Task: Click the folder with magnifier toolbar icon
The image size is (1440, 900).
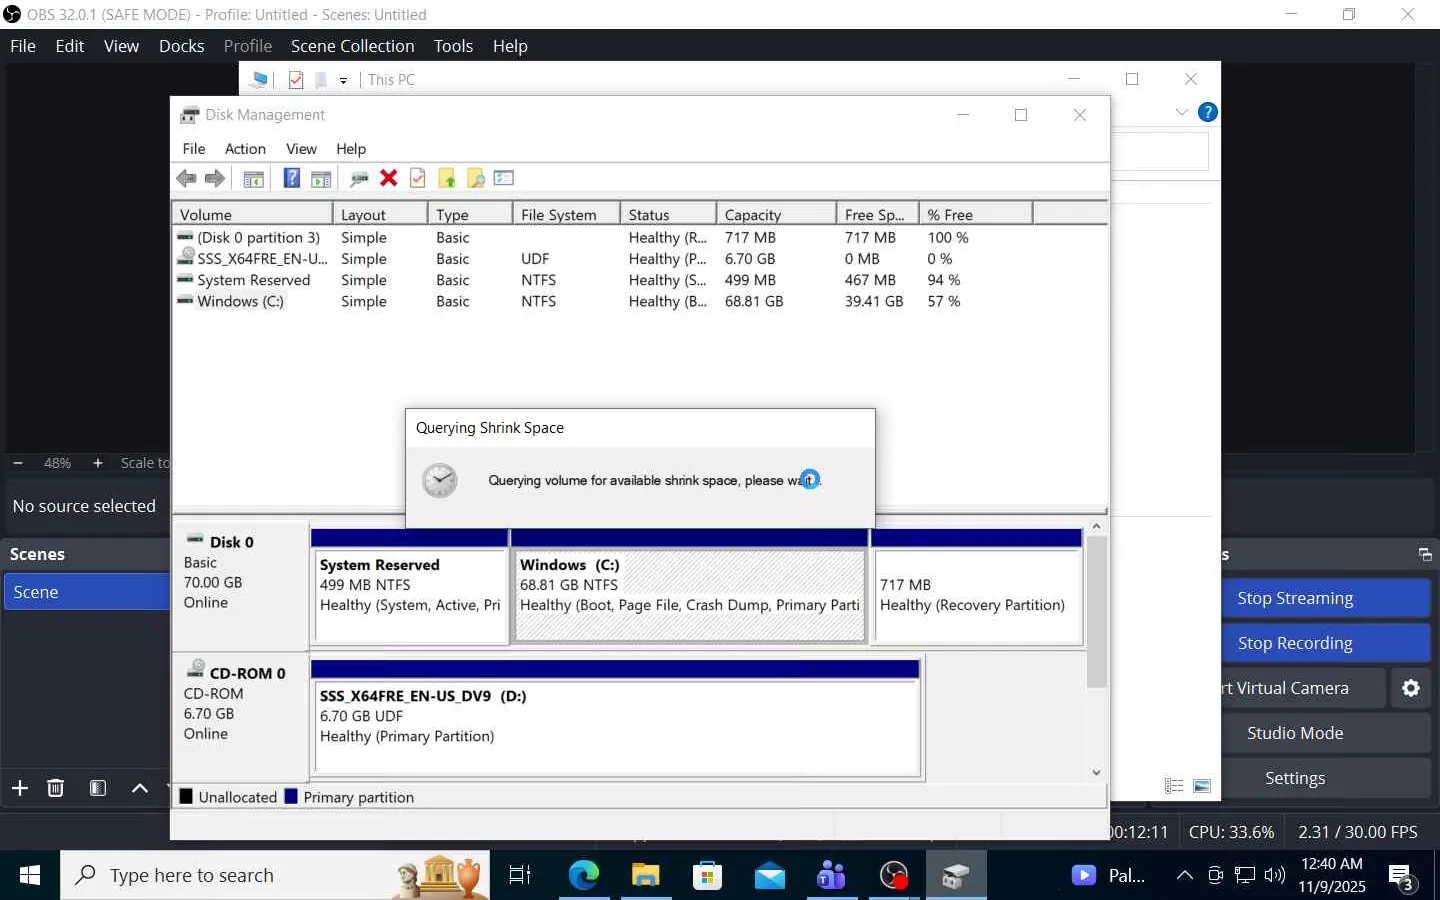Action: tap(476, 179)
